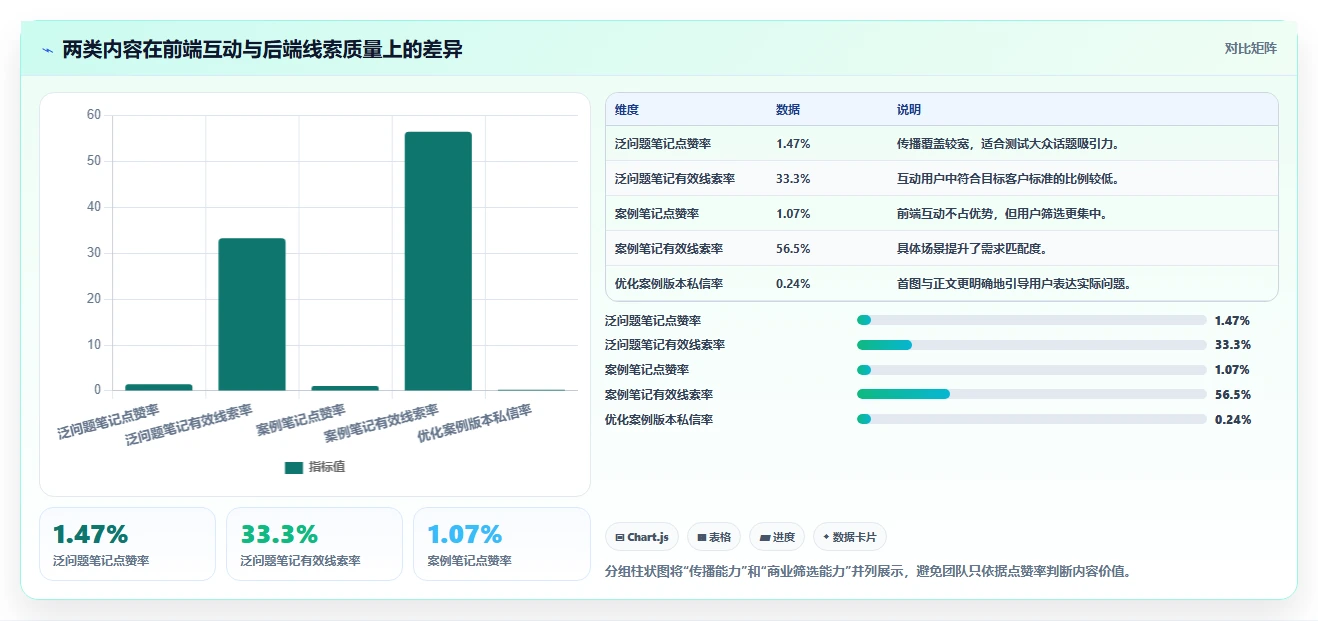The image size is (1318, 621).
Task: Click the lightning icon beside the title
Action: (48, 50)
